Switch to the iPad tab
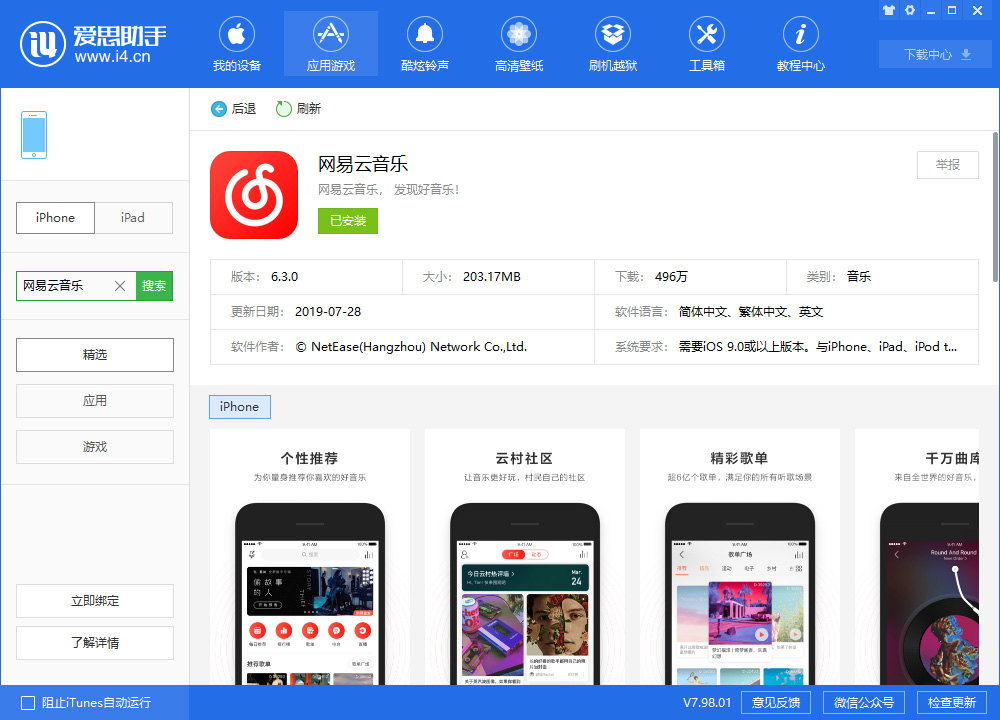1000x720 pixels. tap(133, 217)
